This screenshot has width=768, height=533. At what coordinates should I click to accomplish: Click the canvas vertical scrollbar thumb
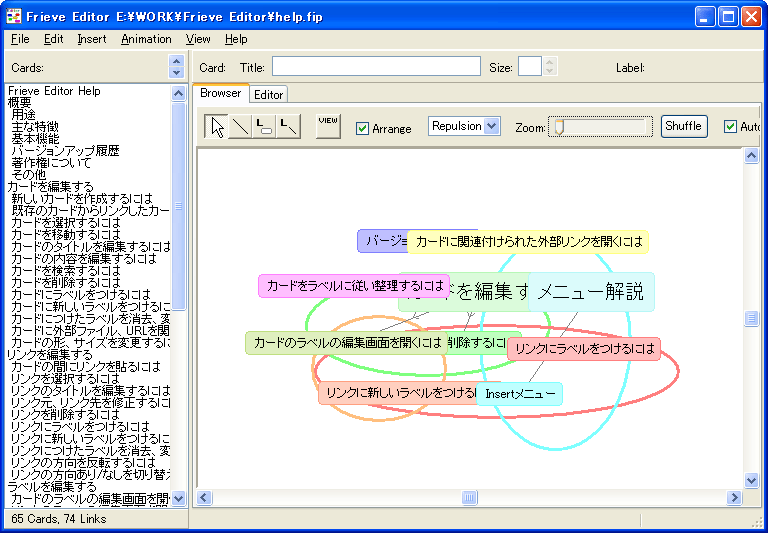(751, 318)
